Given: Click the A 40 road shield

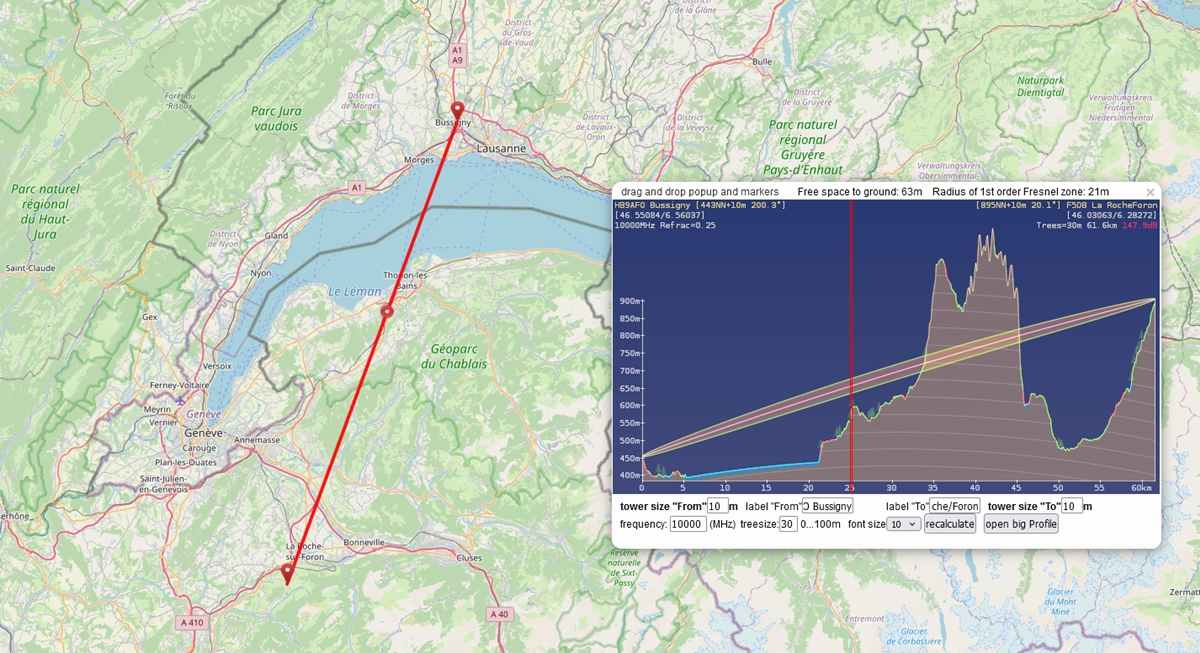Looking at the screenshot, I should point(500,613).
